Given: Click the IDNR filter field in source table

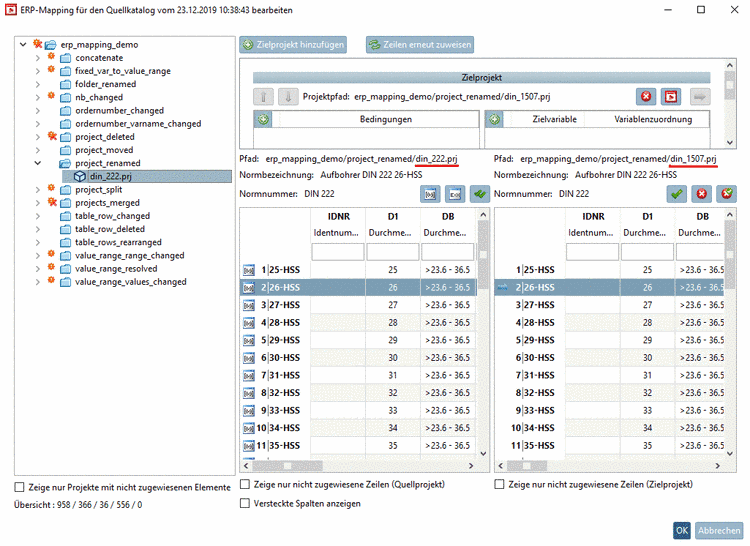Looking at the screenshot, I should 338,252.
